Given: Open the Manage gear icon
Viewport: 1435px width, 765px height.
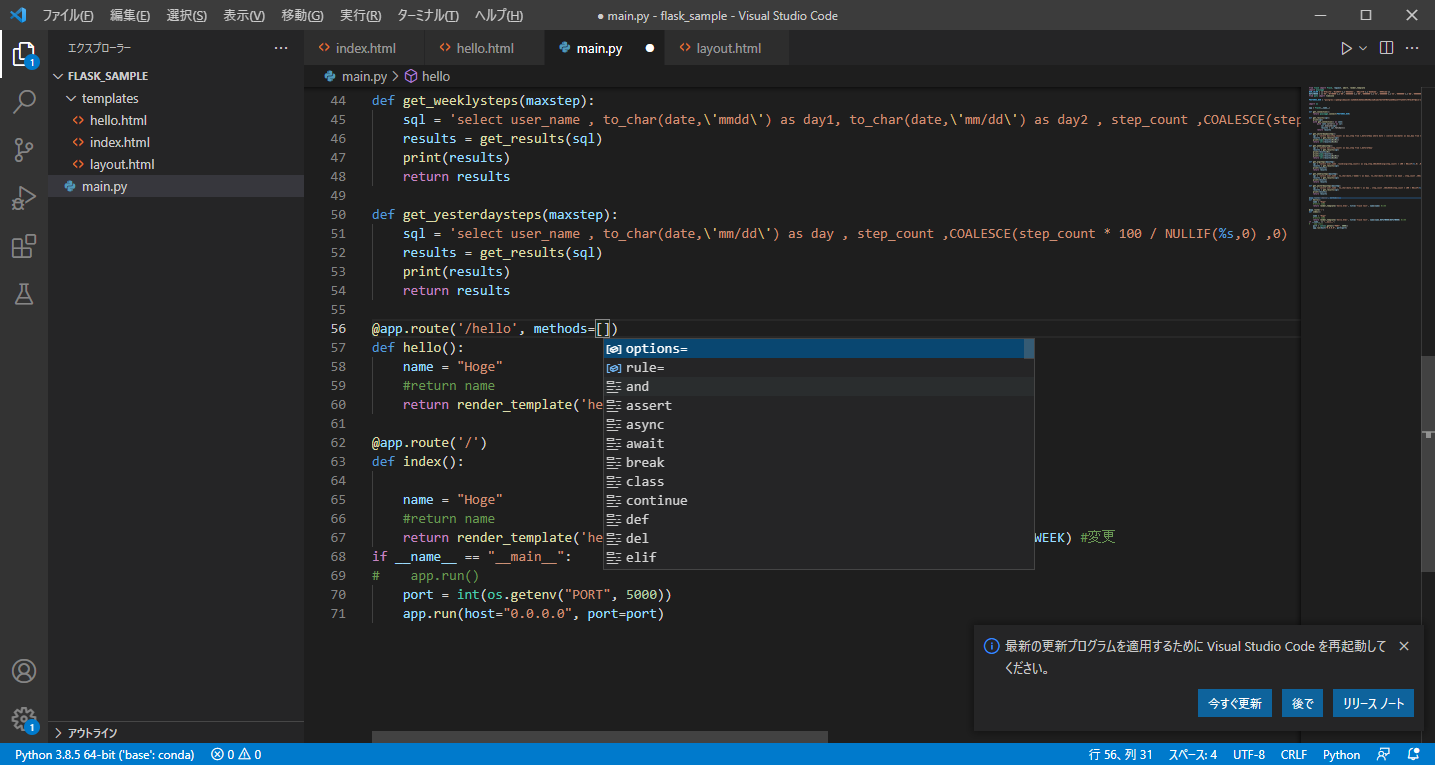Looking at the screenshot, I should pyautogui.click(x=24, y=719).
